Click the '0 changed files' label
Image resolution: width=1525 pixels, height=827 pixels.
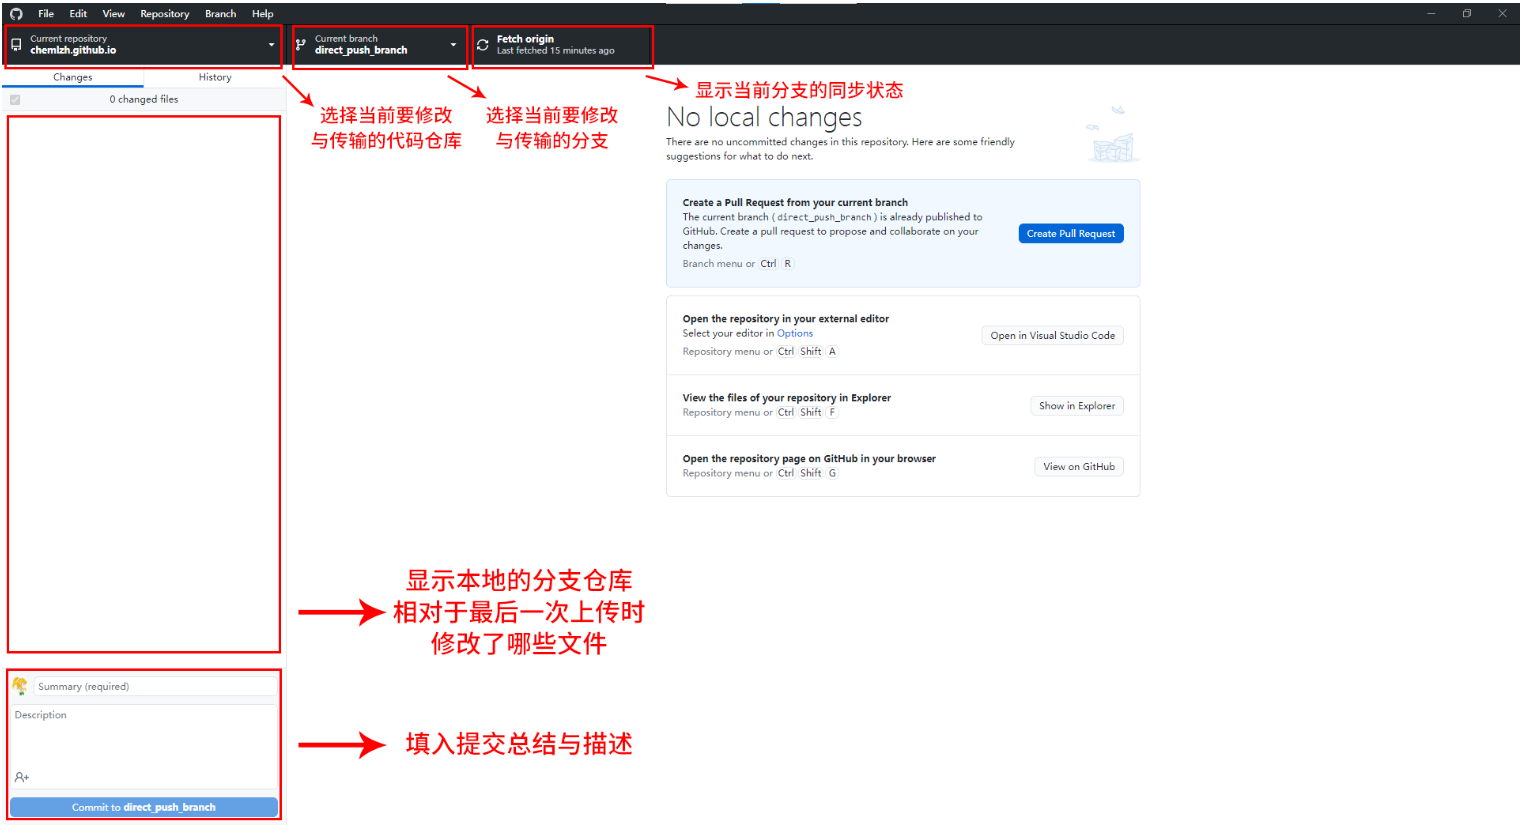click(144, 99)
